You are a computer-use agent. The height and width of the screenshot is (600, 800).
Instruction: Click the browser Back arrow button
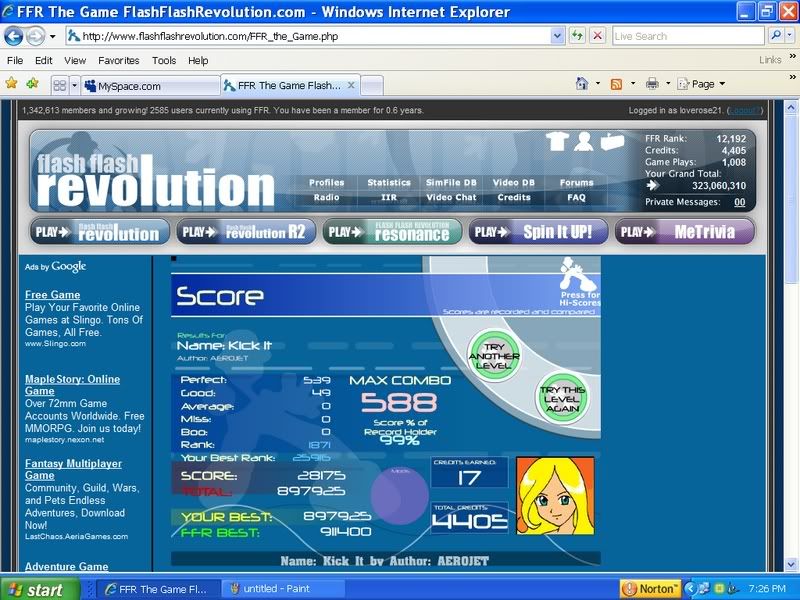(14, 36)
